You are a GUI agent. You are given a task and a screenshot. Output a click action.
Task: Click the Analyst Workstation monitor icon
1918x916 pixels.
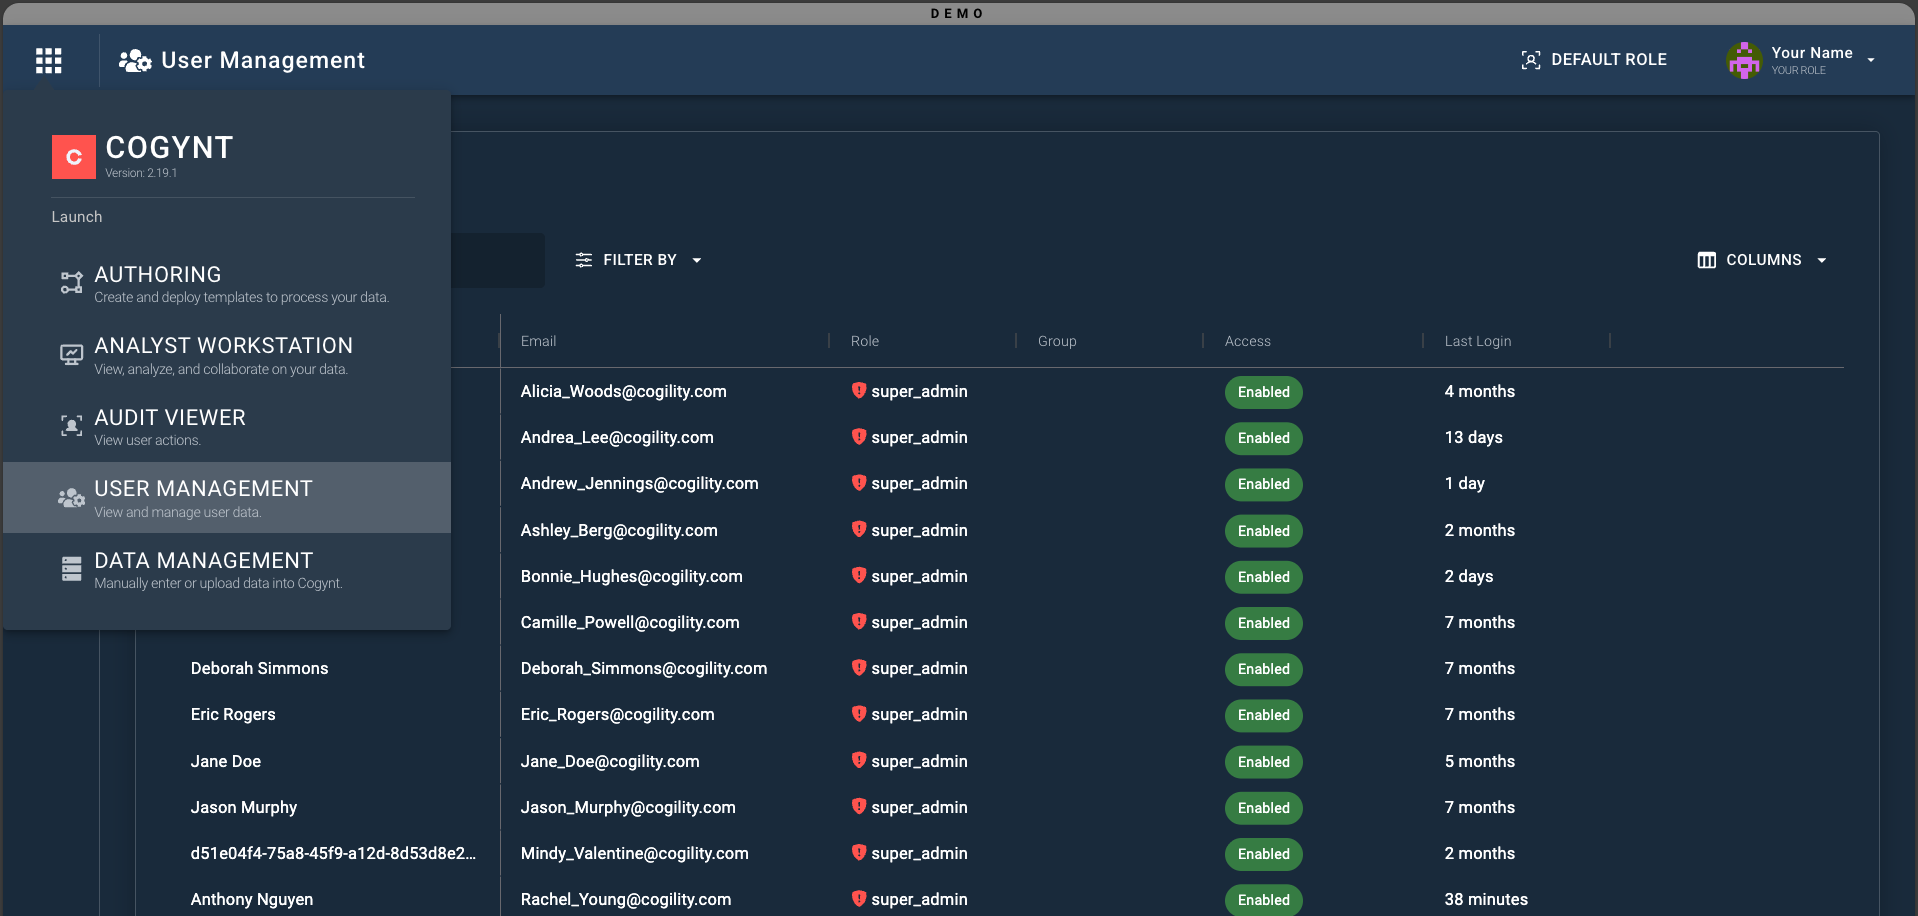click(x=71, y=354)
